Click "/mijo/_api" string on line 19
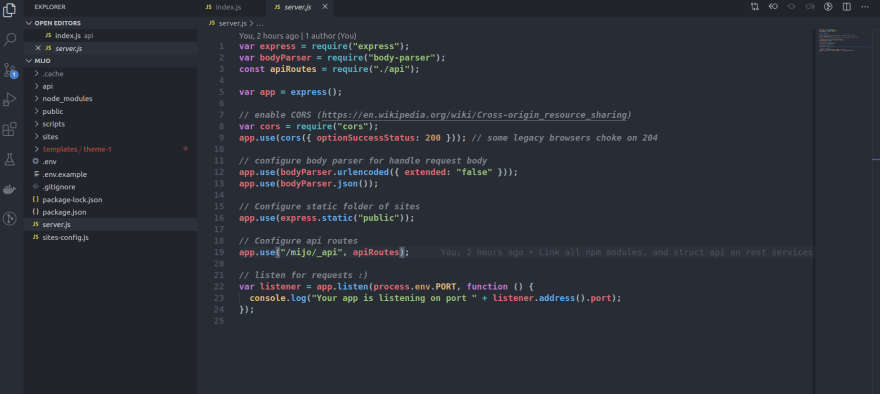Screen dimensions: 880x394 pos(311,253)
